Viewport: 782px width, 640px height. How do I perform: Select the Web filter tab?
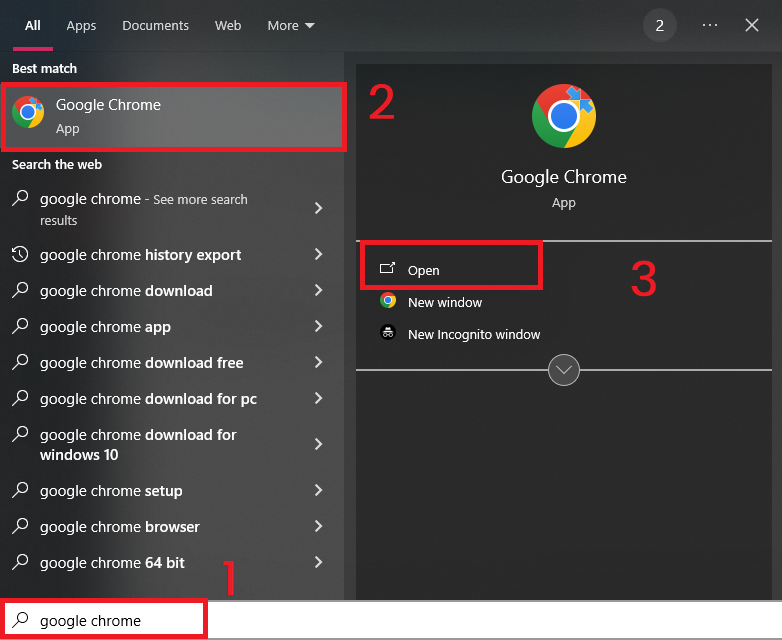coord(228,25)
